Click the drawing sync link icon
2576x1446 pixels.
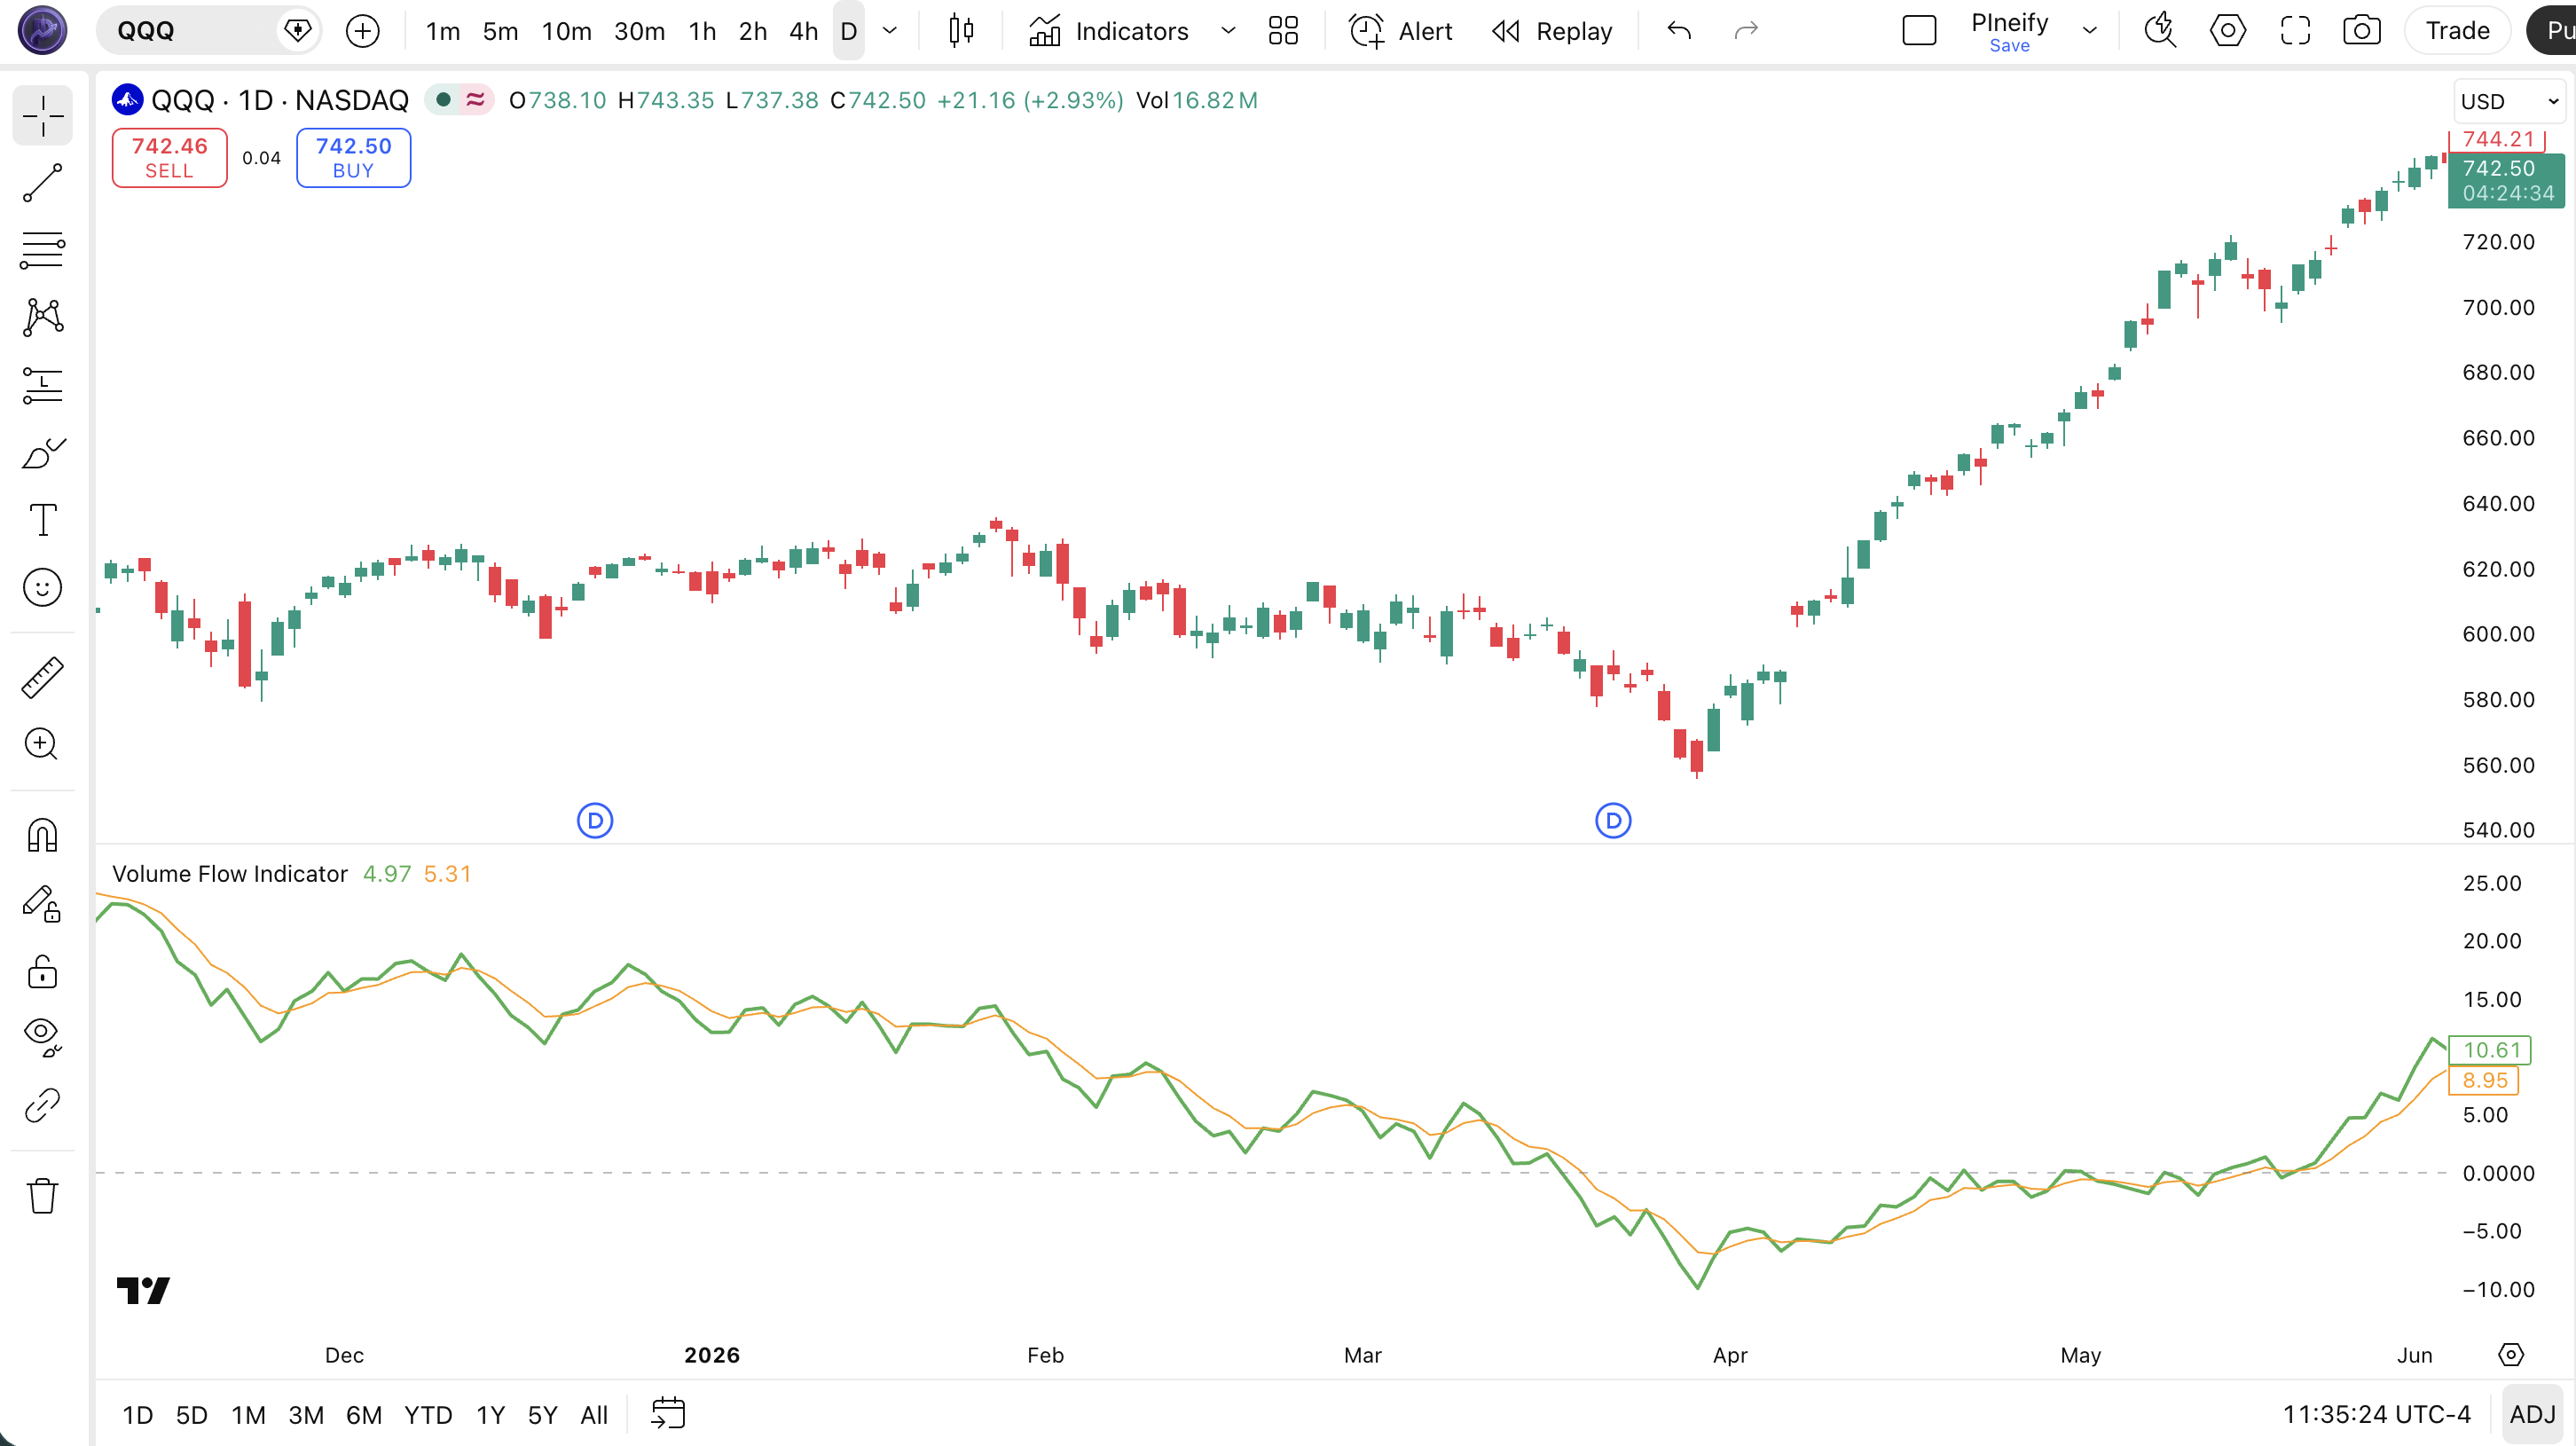[42, 1105]
